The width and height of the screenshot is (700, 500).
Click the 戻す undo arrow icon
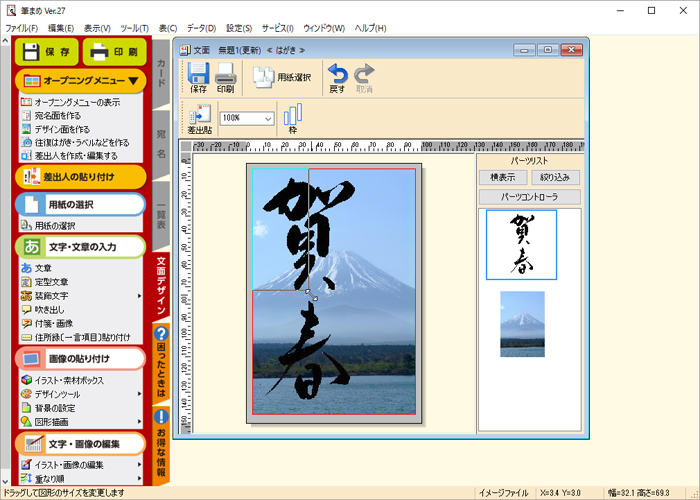(x=338, y=76)
